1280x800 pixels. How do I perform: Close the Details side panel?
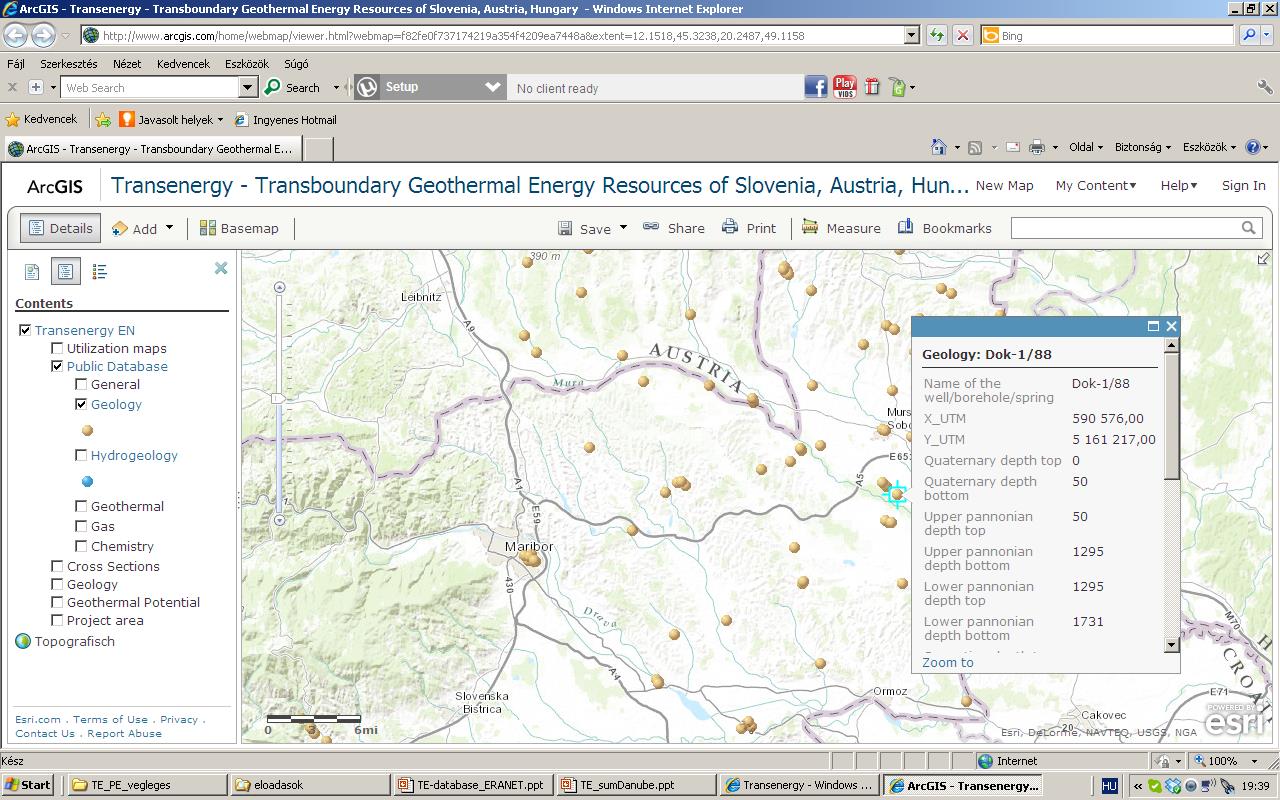pos(221,268)
